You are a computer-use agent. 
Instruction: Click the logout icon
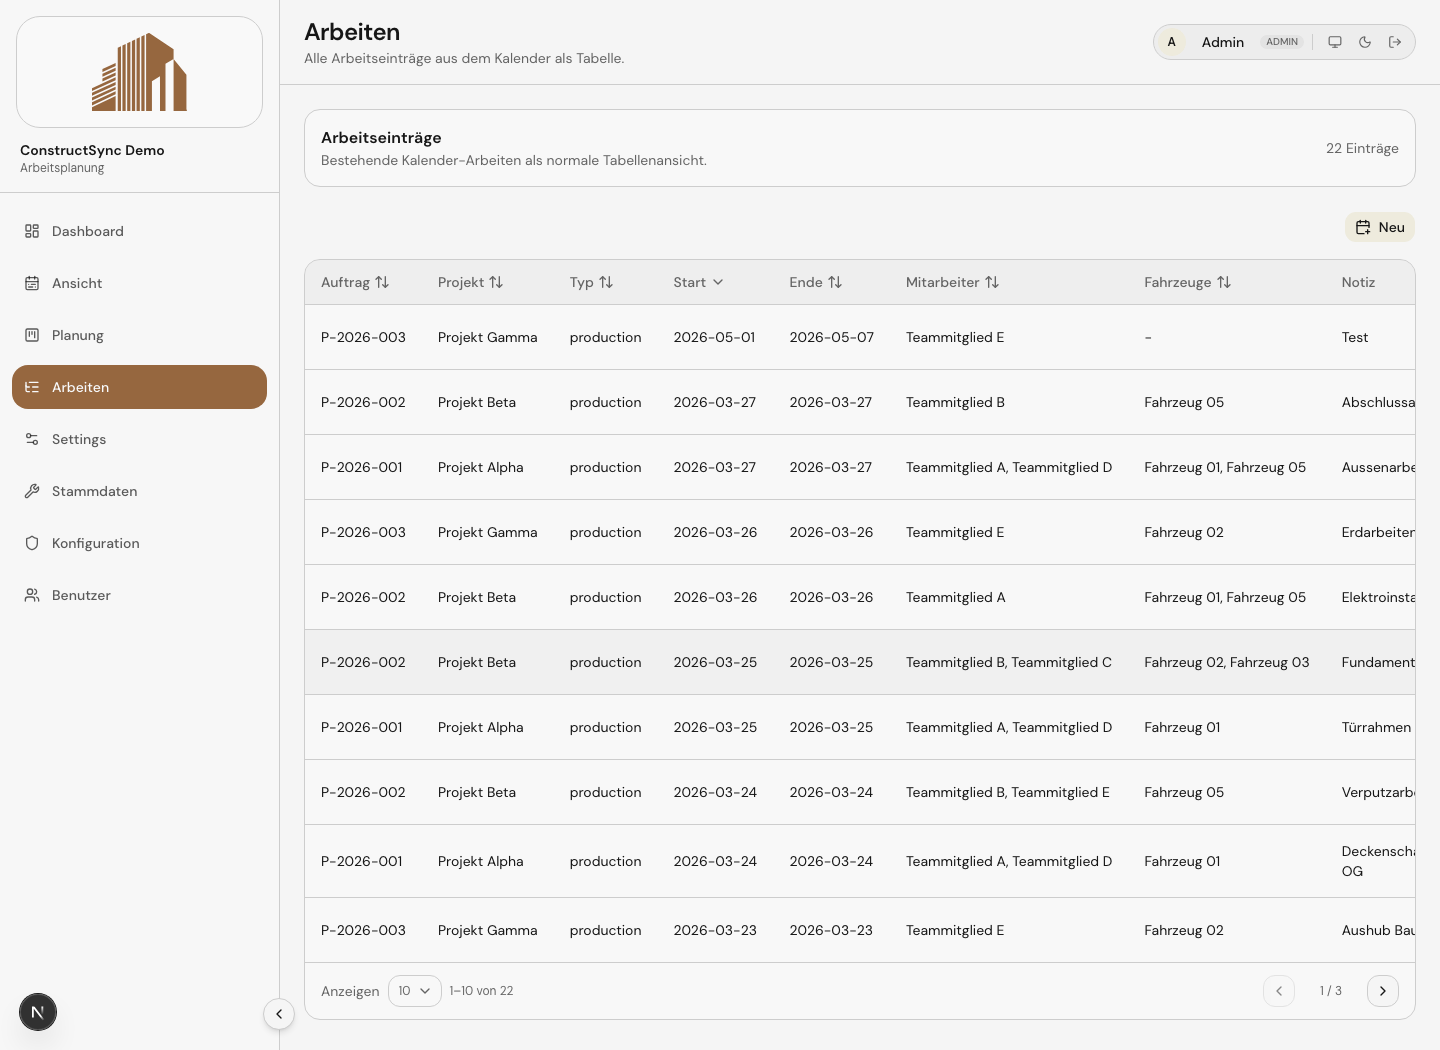pos(1395,42)
